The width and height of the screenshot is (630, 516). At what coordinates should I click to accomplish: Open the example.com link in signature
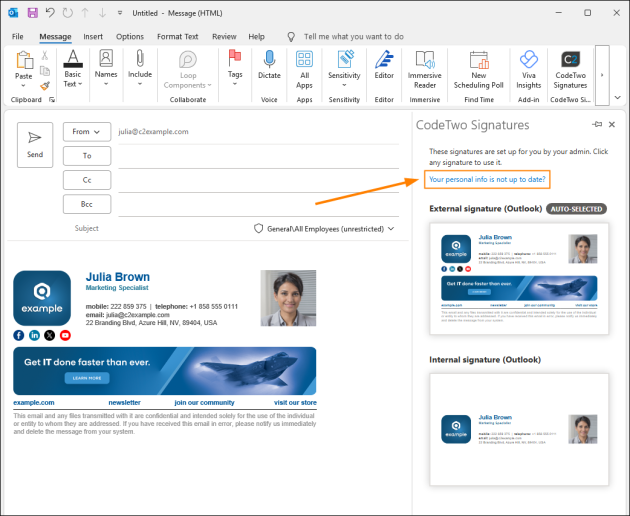[34, 403]
